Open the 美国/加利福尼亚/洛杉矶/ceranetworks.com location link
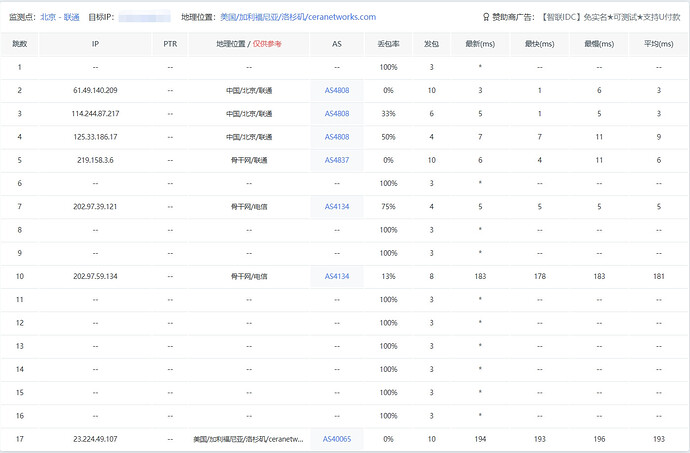 point(298,17)
